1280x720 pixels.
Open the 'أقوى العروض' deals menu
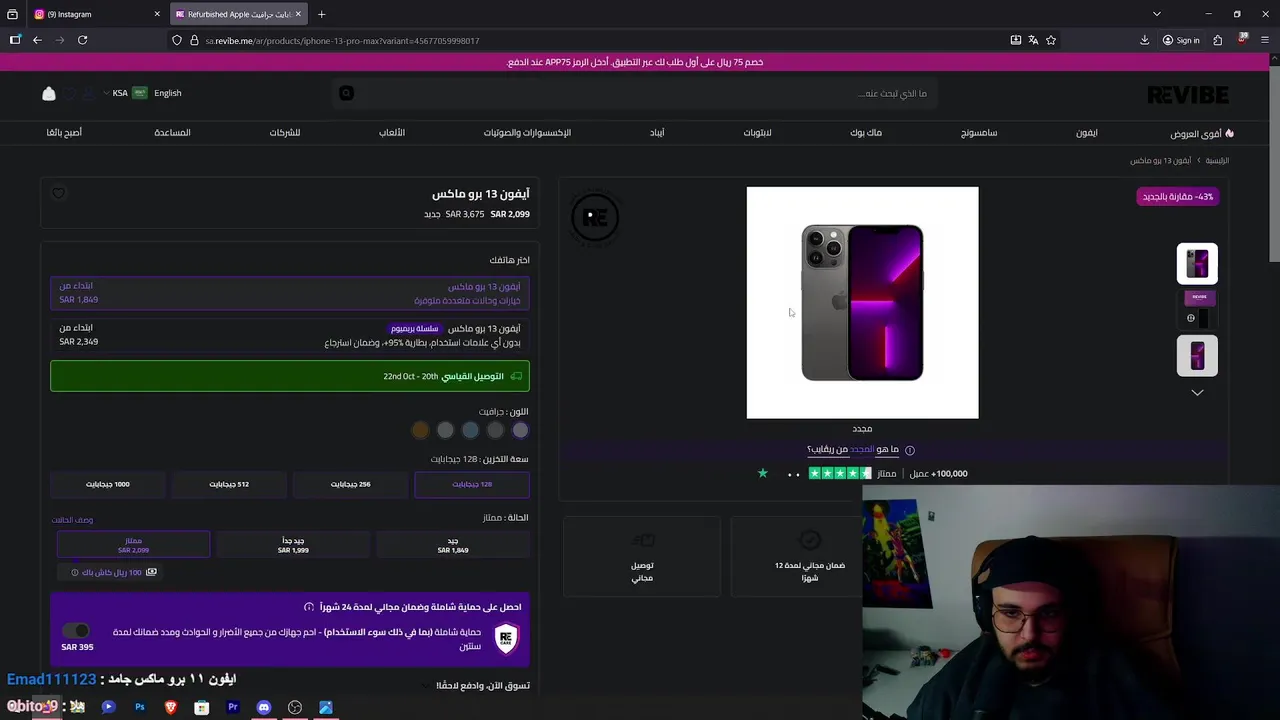coord(1202,133)
